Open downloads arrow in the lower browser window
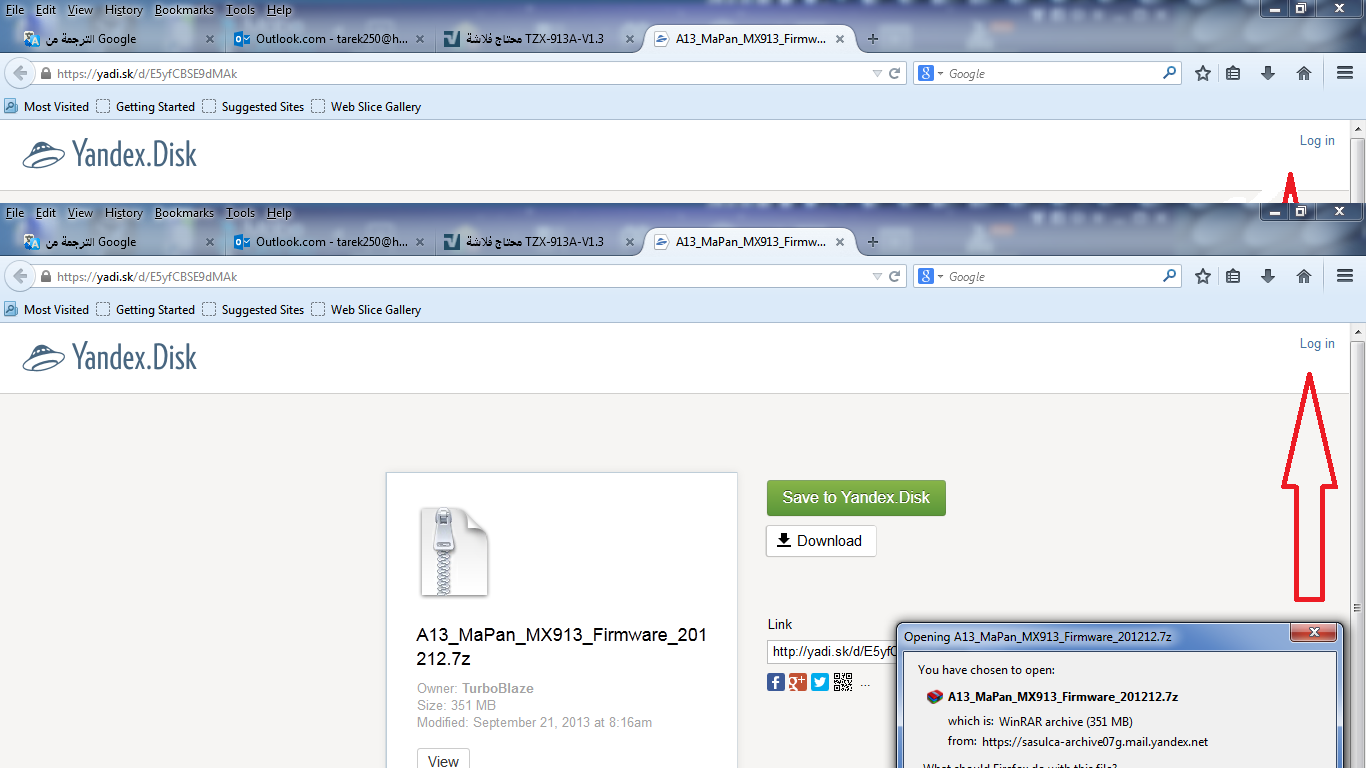This screenshot has height=768, width=1366. 1268,276
